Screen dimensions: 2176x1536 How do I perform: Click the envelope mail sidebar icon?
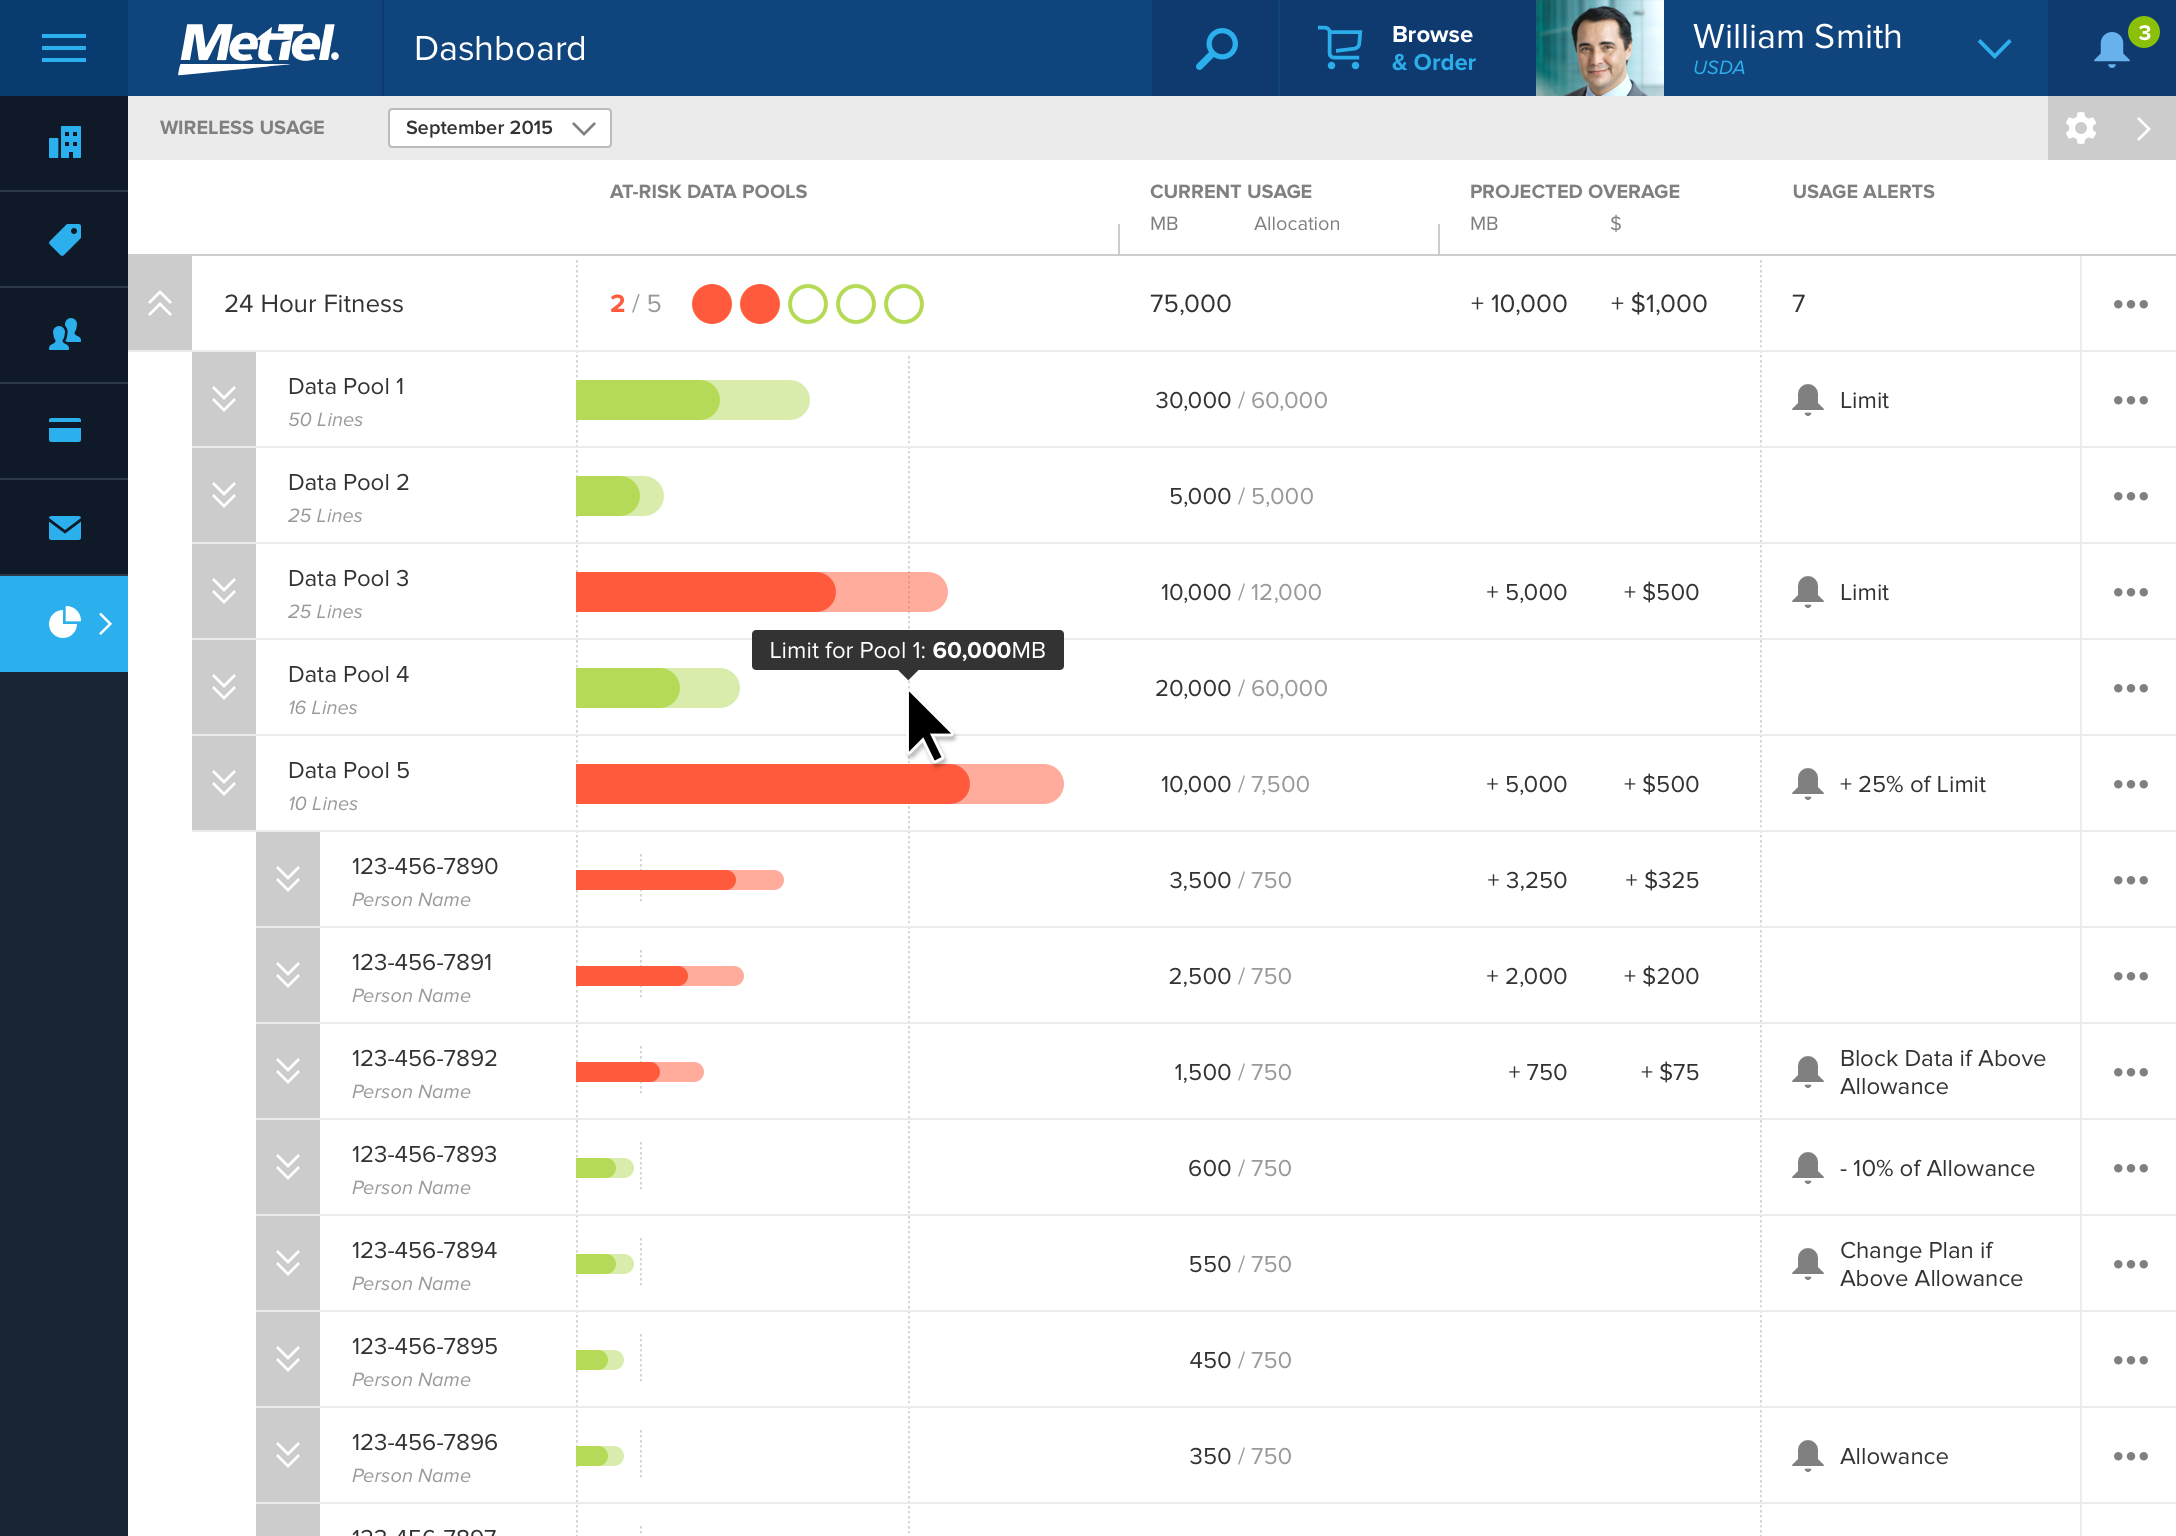64,527
